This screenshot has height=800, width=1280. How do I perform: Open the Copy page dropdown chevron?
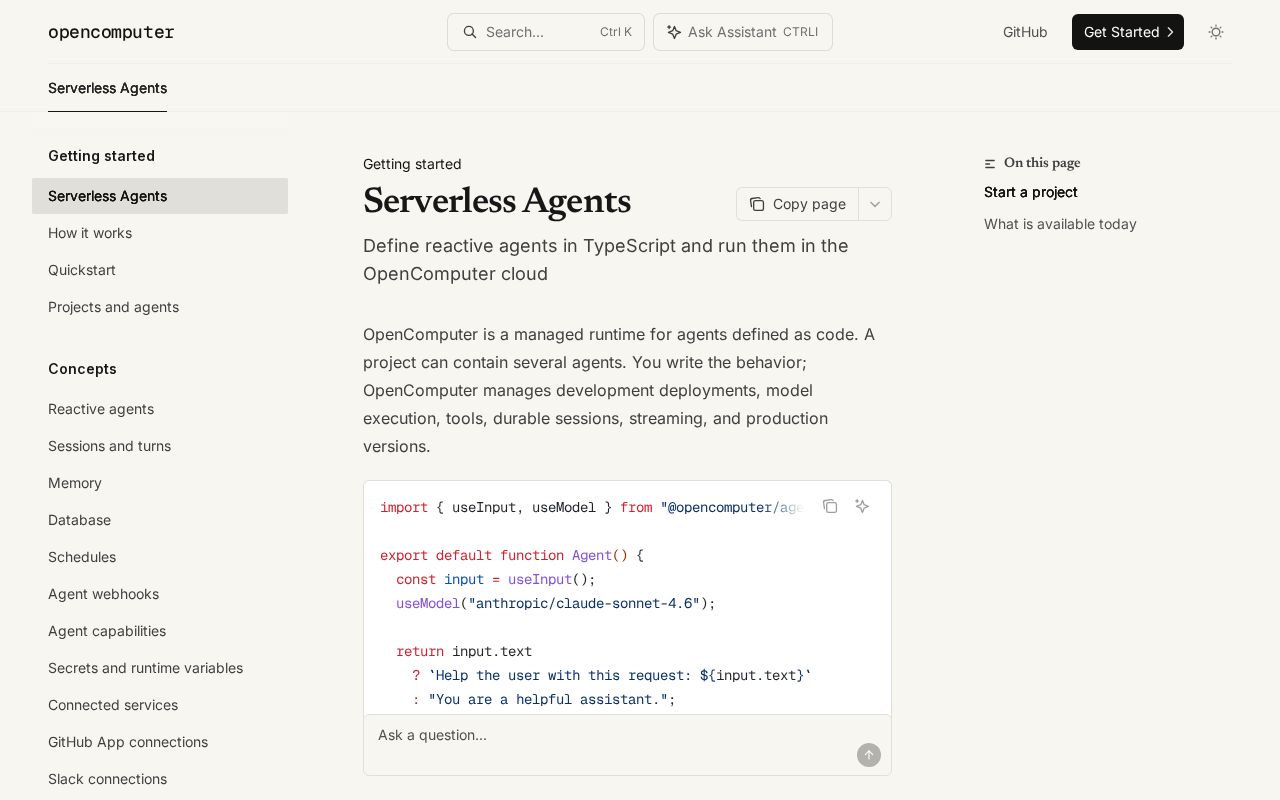(x=875, y=204)
